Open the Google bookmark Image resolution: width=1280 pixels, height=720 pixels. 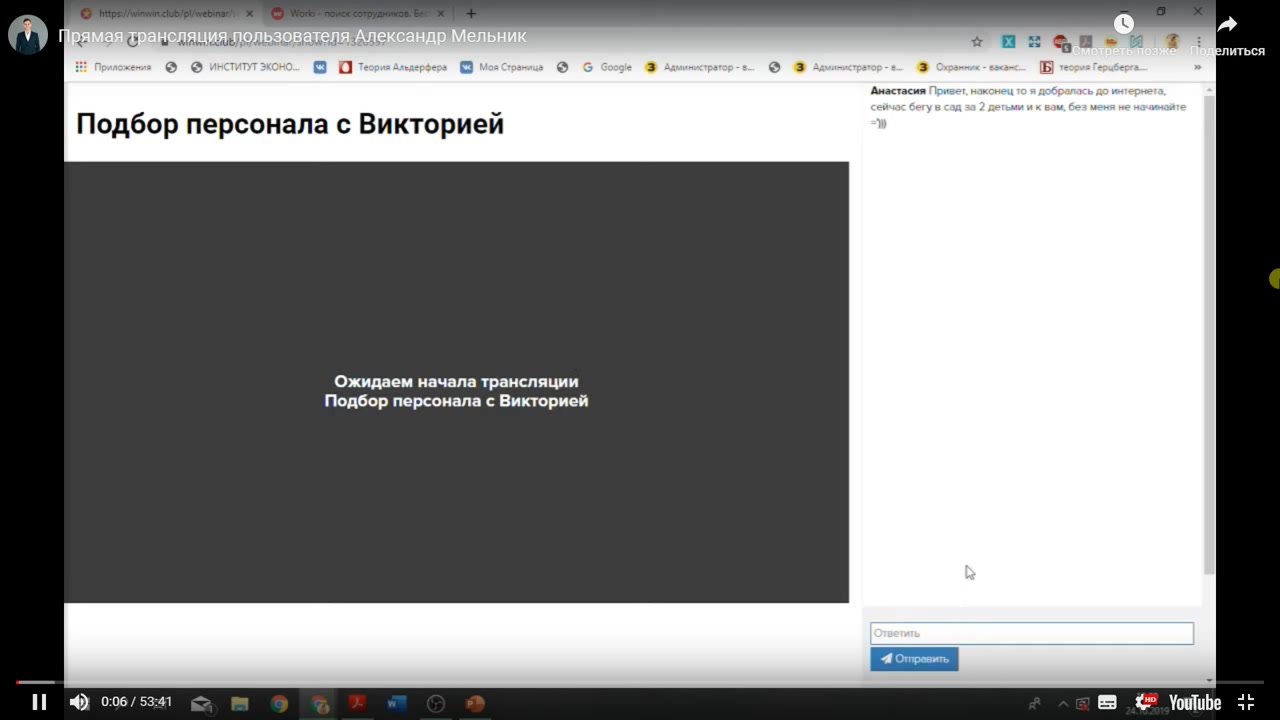(607, 67)
